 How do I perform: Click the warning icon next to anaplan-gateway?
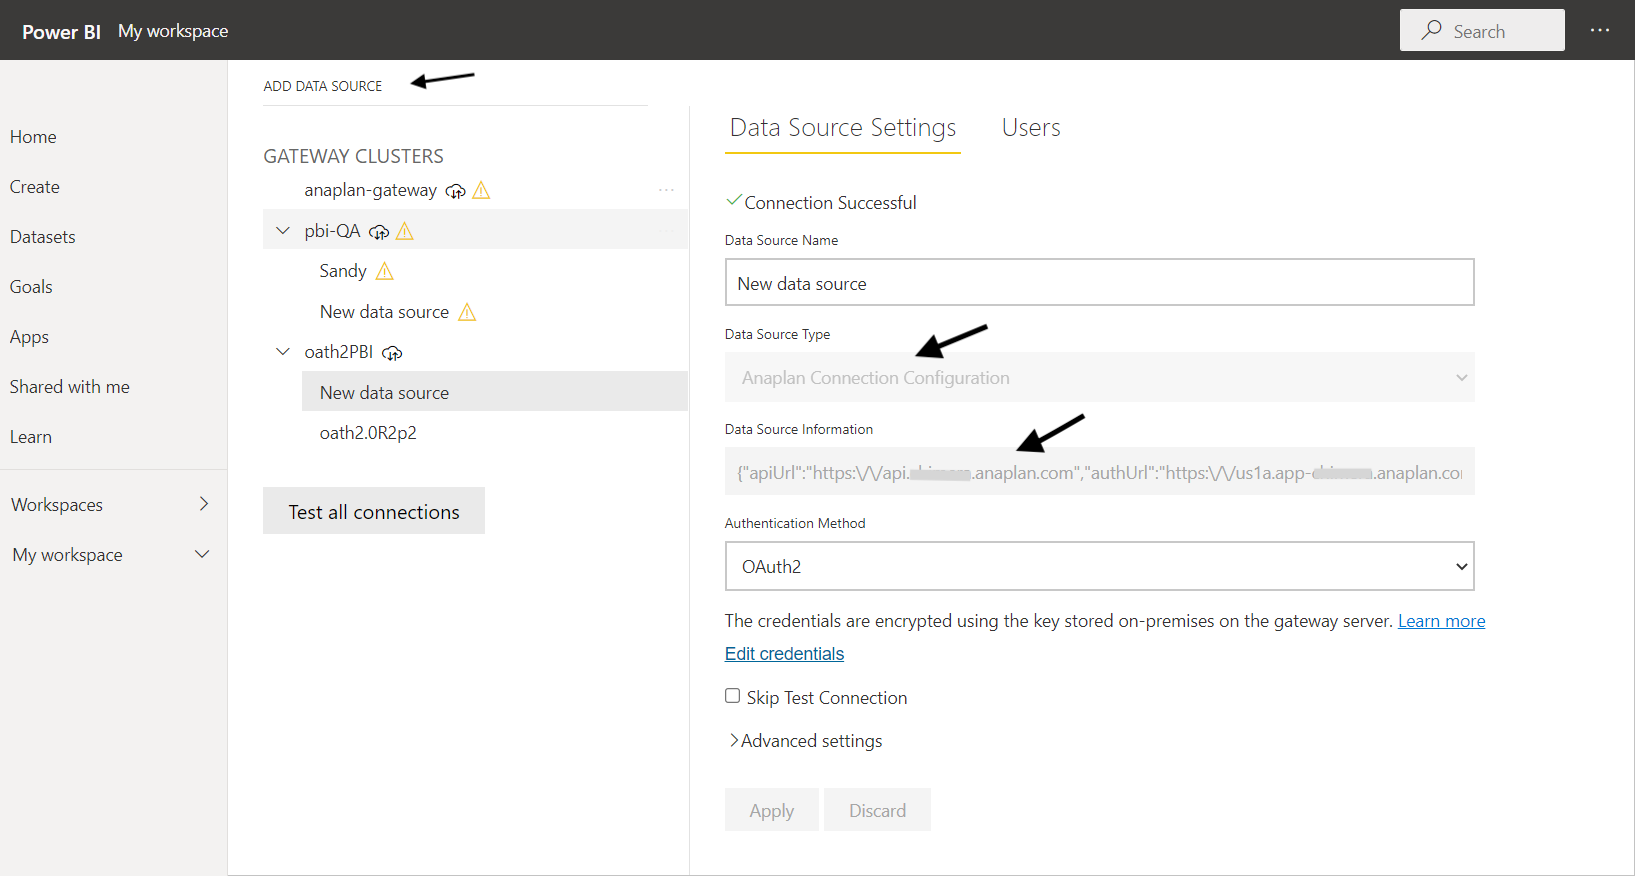pos(481,190)
